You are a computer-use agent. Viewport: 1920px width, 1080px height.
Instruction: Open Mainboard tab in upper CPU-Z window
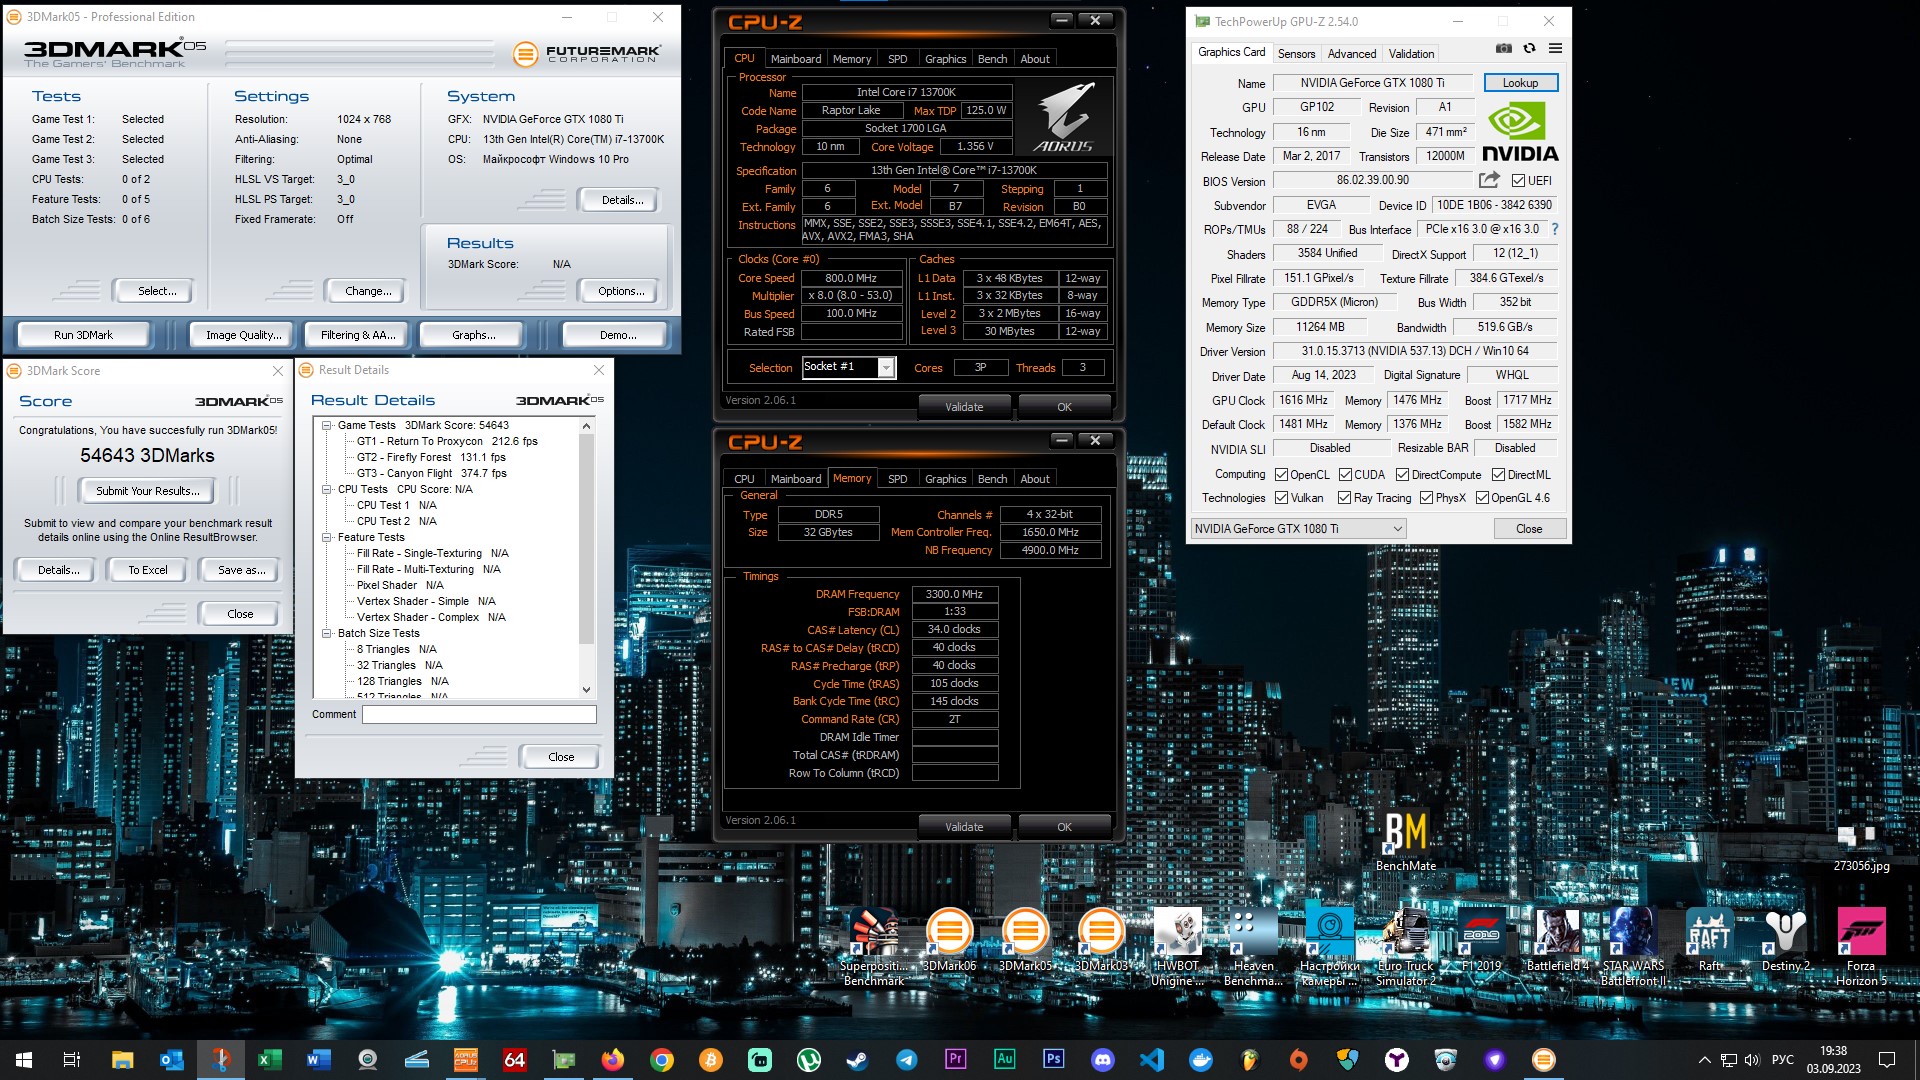click(x=796, y=59)
